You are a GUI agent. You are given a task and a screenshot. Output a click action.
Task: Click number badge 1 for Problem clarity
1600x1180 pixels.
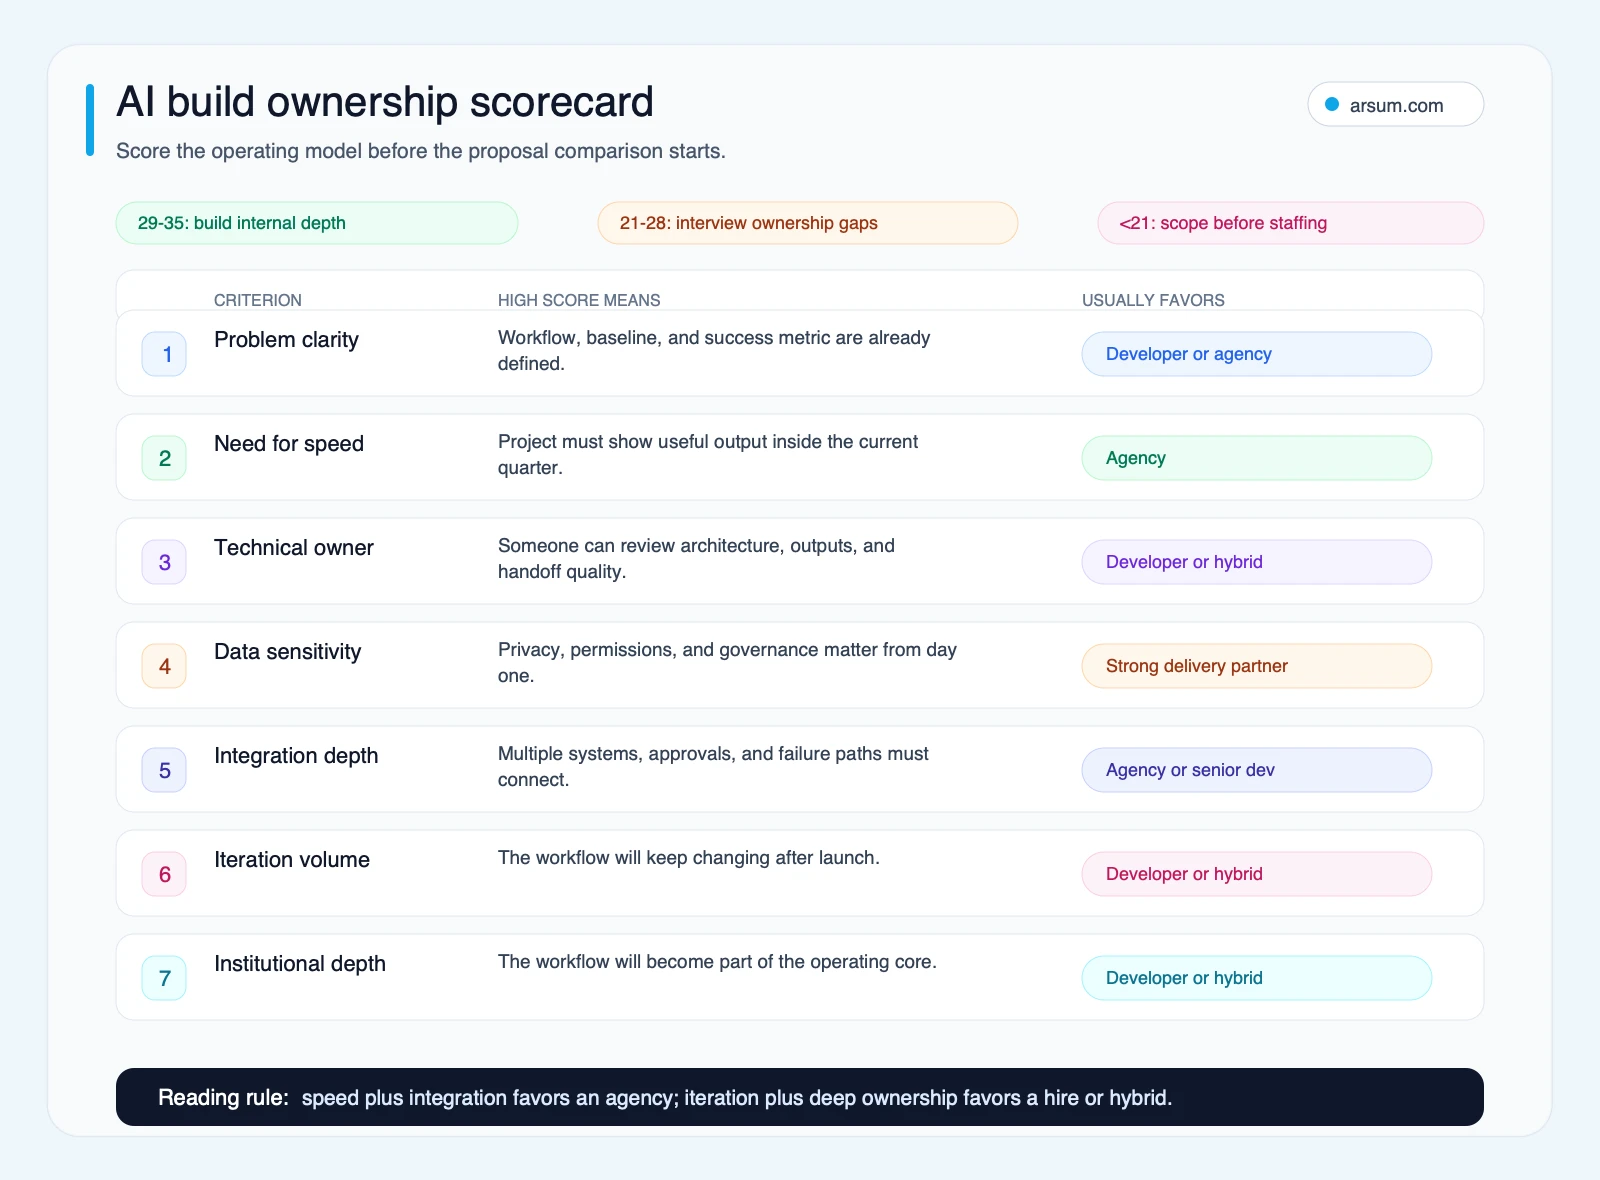coord(164,354)
